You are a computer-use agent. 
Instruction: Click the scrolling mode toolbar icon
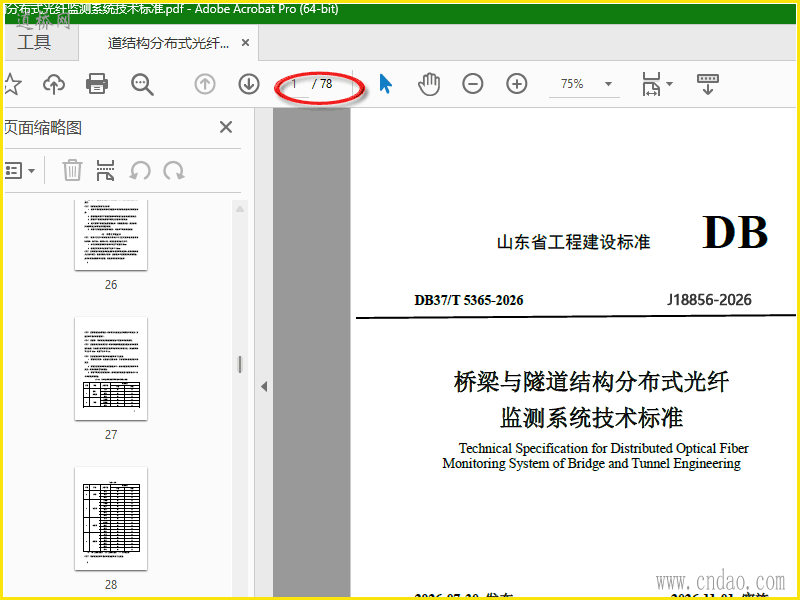708,84
